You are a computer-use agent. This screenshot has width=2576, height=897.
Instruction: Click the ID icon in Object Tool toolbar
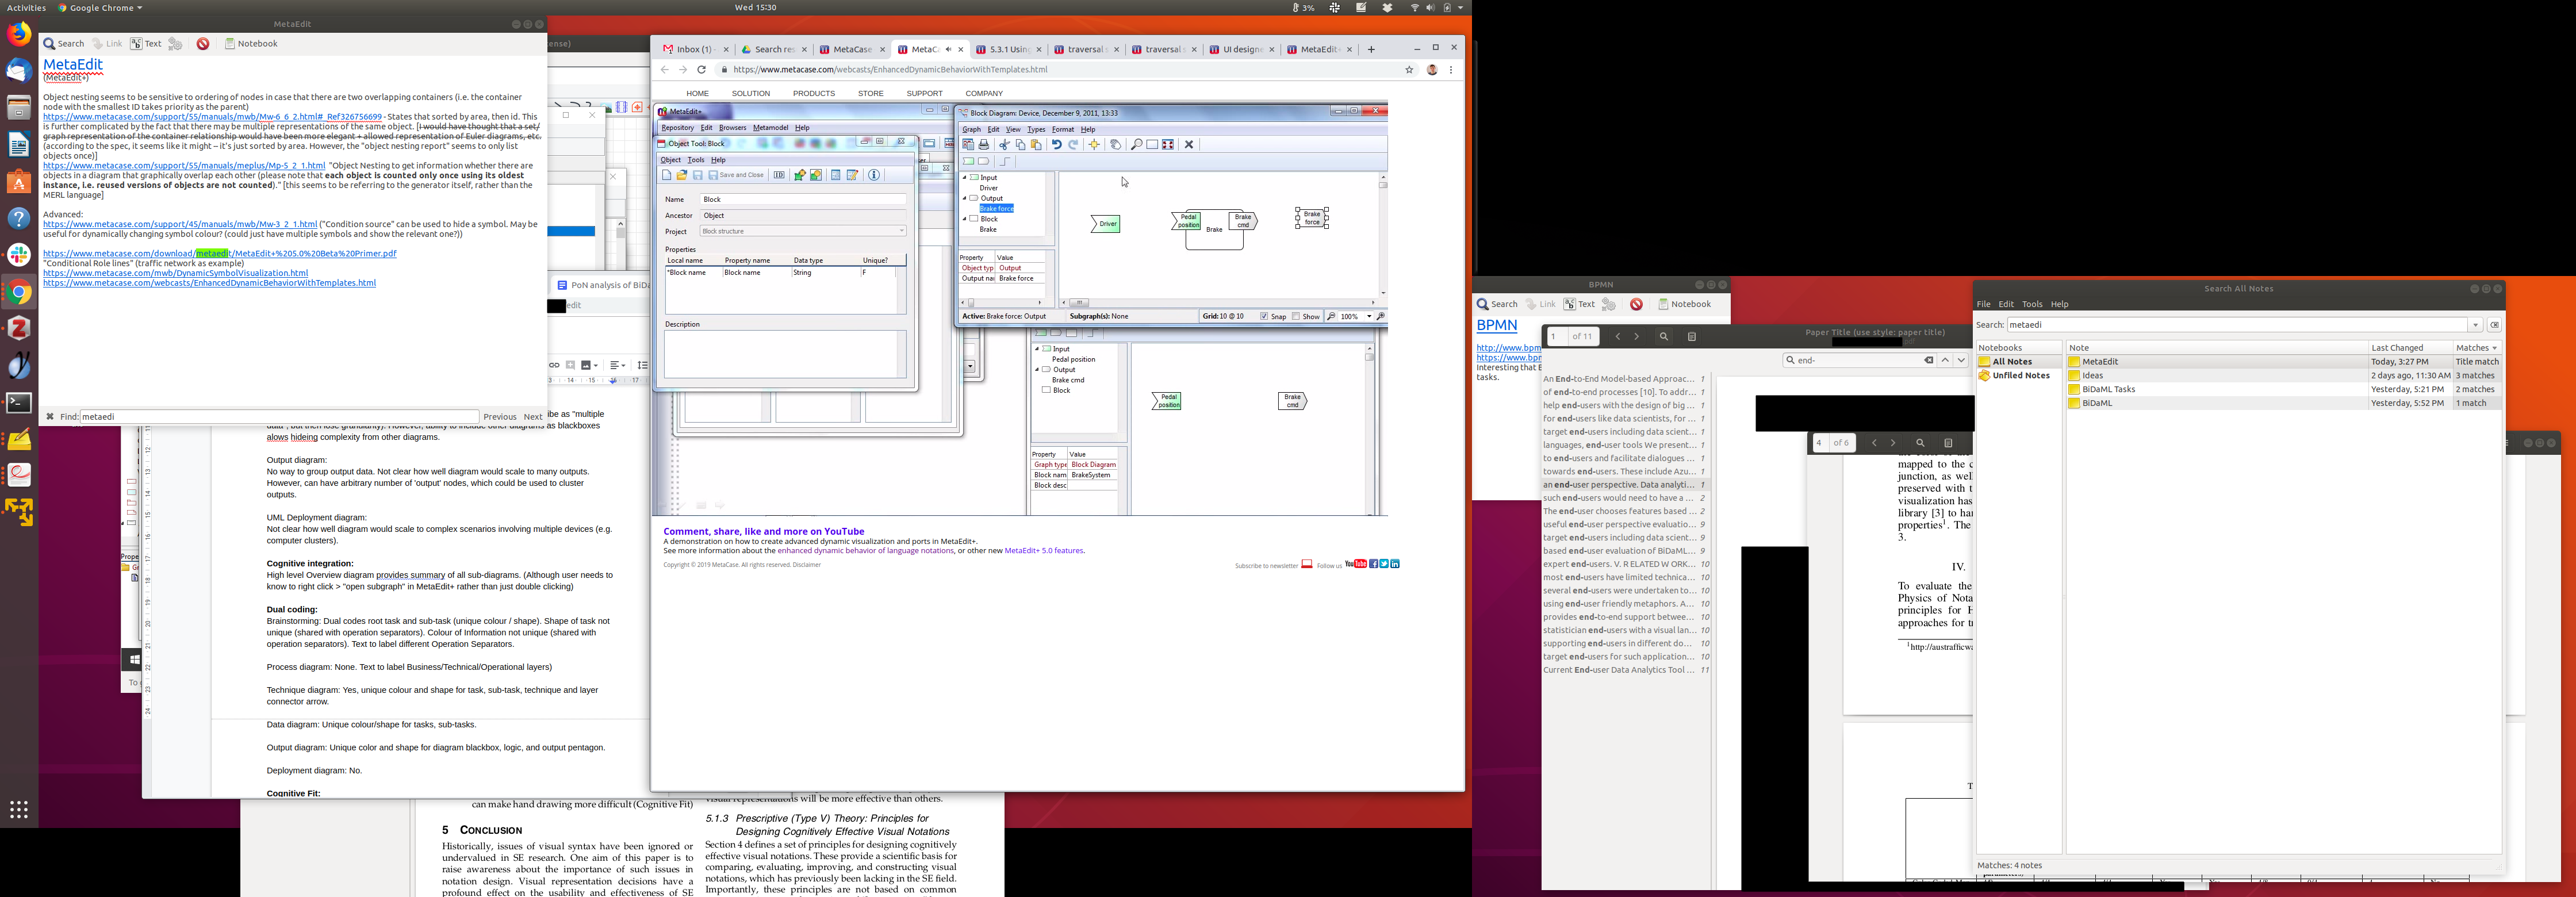click(779, 175)
